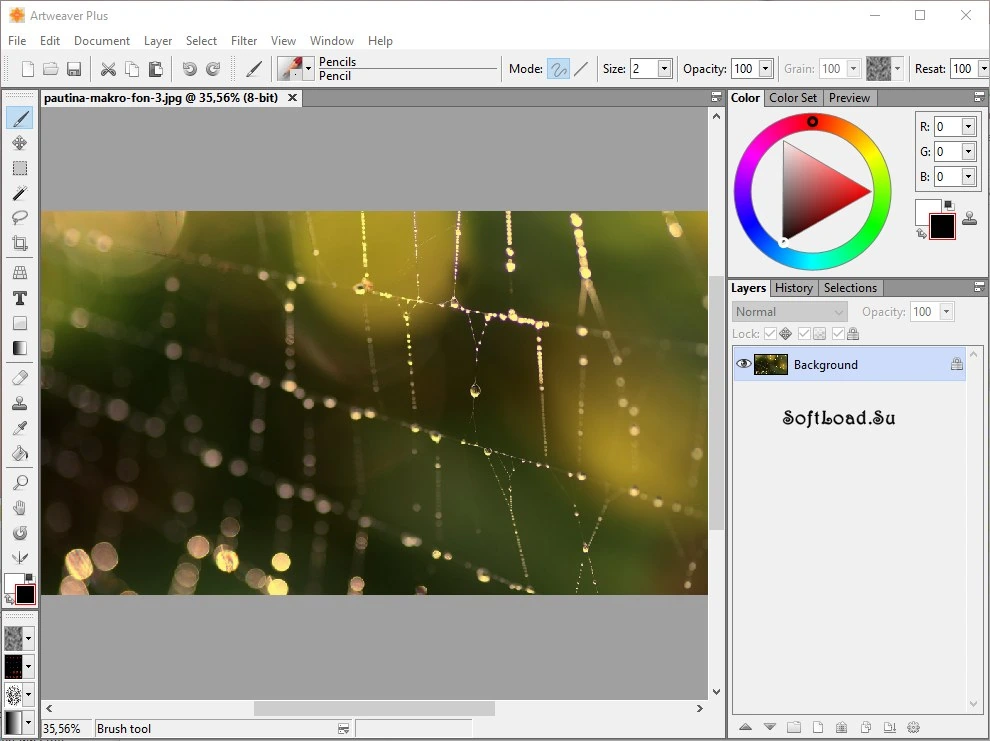Viewport: 990px width, 741px height.
Task: Activate the Eyedropper color picker tool
Action: 20,429
